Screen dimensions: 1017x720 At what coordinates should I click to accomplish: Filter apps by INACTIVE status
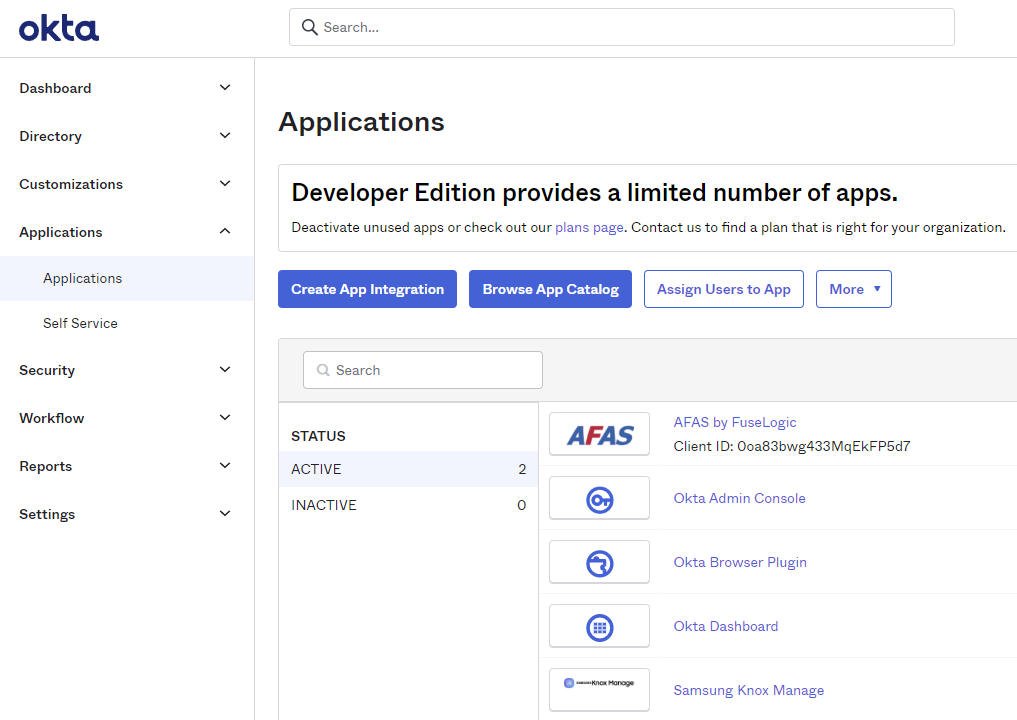click(x=409, y=505)
